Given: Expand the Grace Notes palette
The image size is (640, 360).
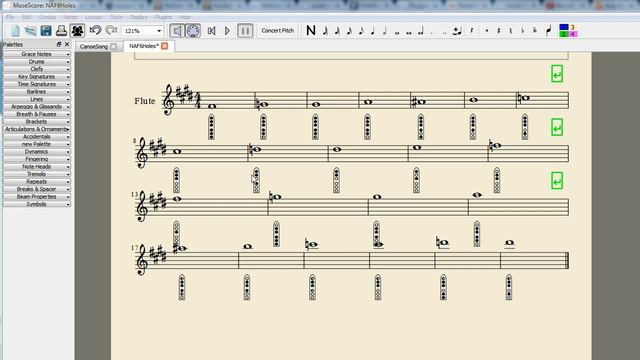Looking at the screenshot, I should (x=37, y=54).
